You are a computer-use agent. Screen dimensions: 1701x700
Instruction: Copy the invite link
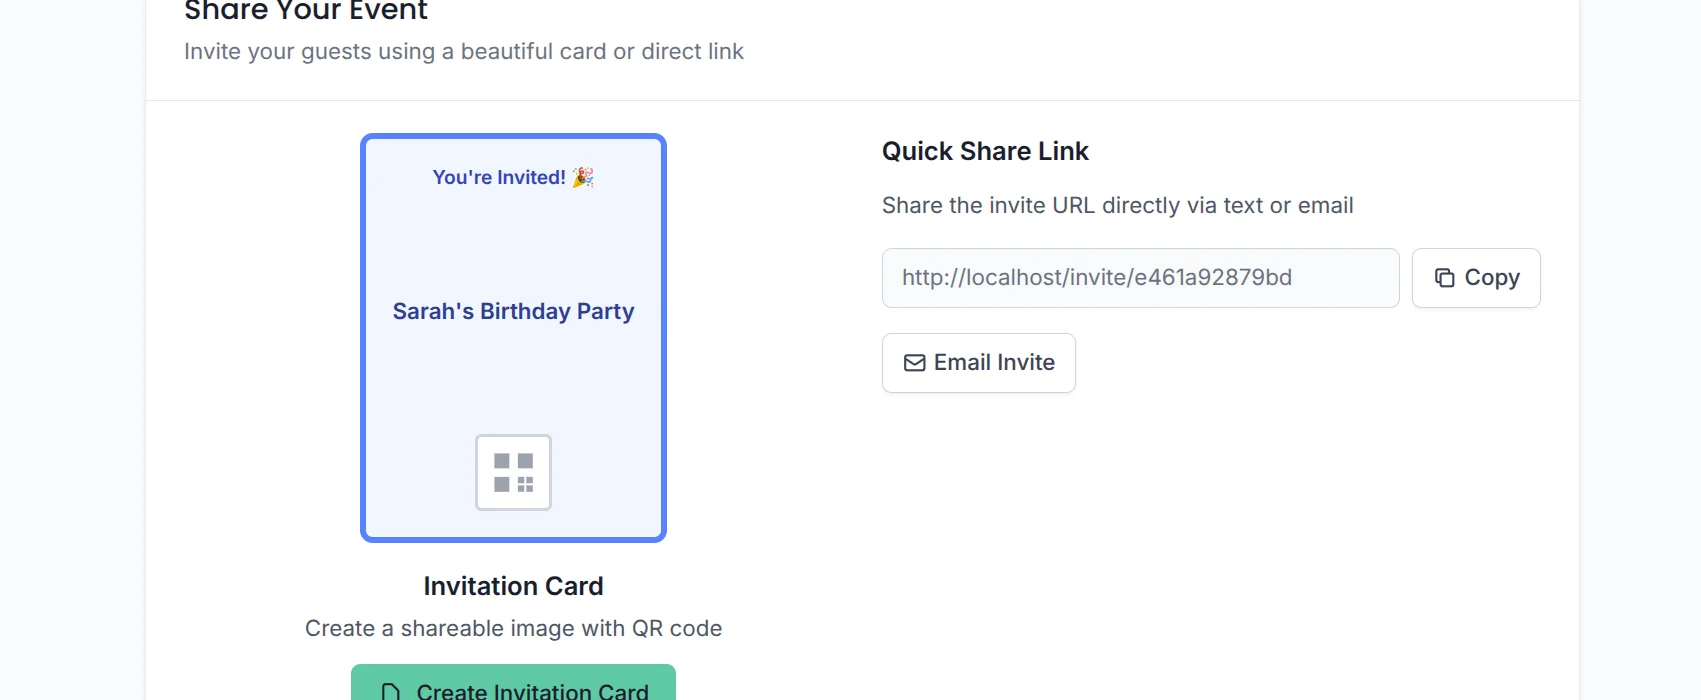1476,277
